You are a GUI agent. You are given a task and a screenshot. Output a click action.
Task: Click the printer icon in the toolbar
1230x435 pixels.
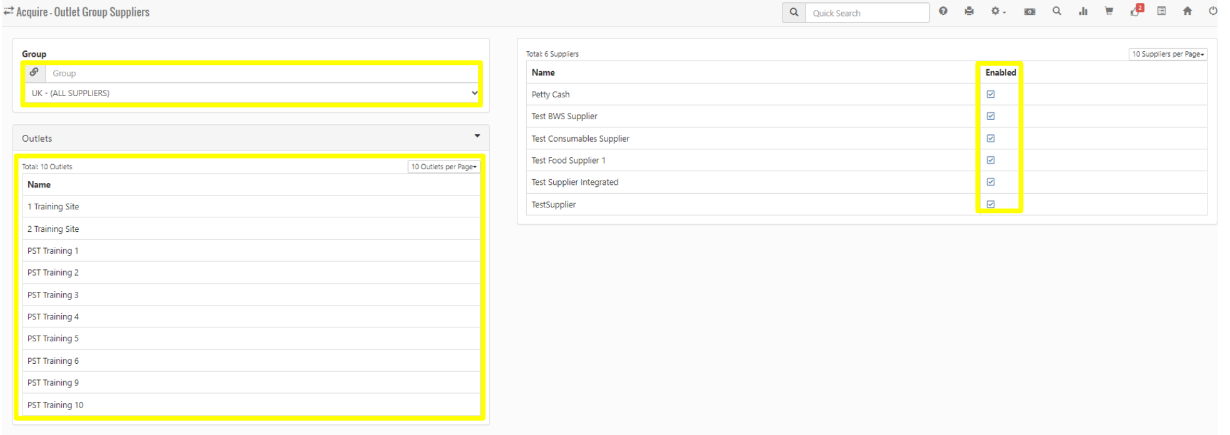[968, 12]
